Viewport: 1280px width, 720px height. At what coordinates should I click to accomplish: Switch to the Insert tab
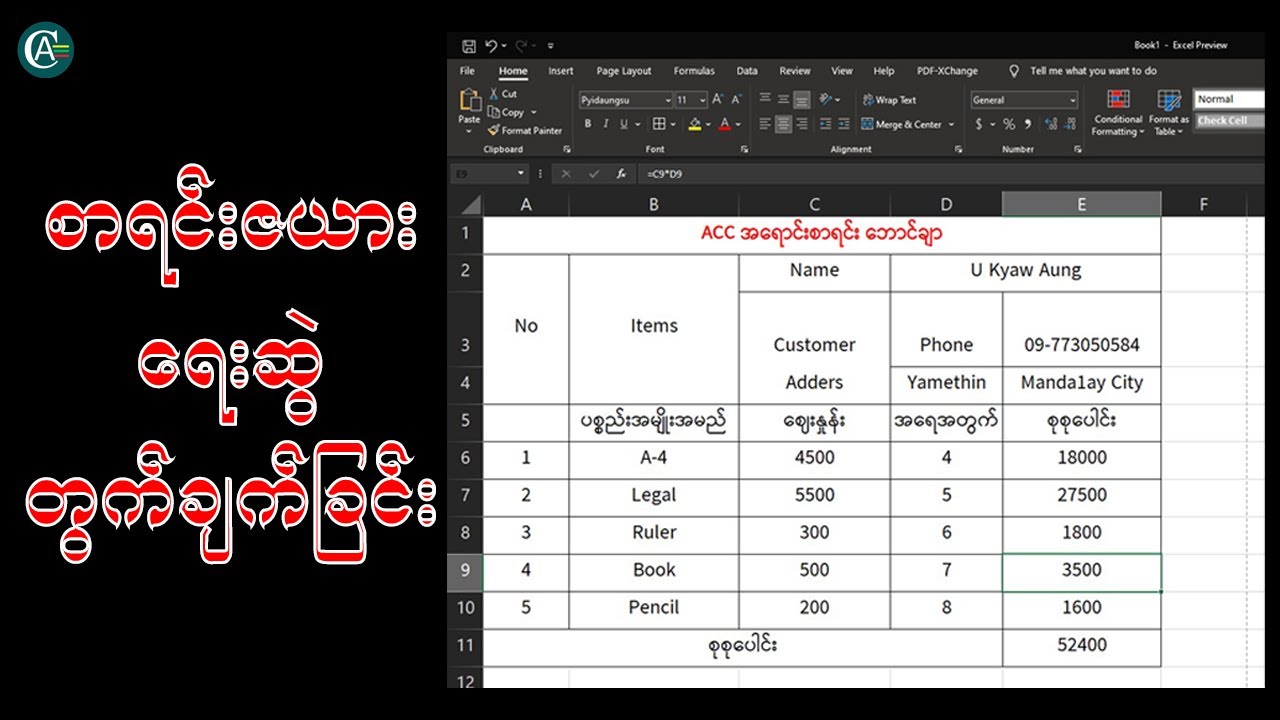pyautogui.click(x=561, y=71)
